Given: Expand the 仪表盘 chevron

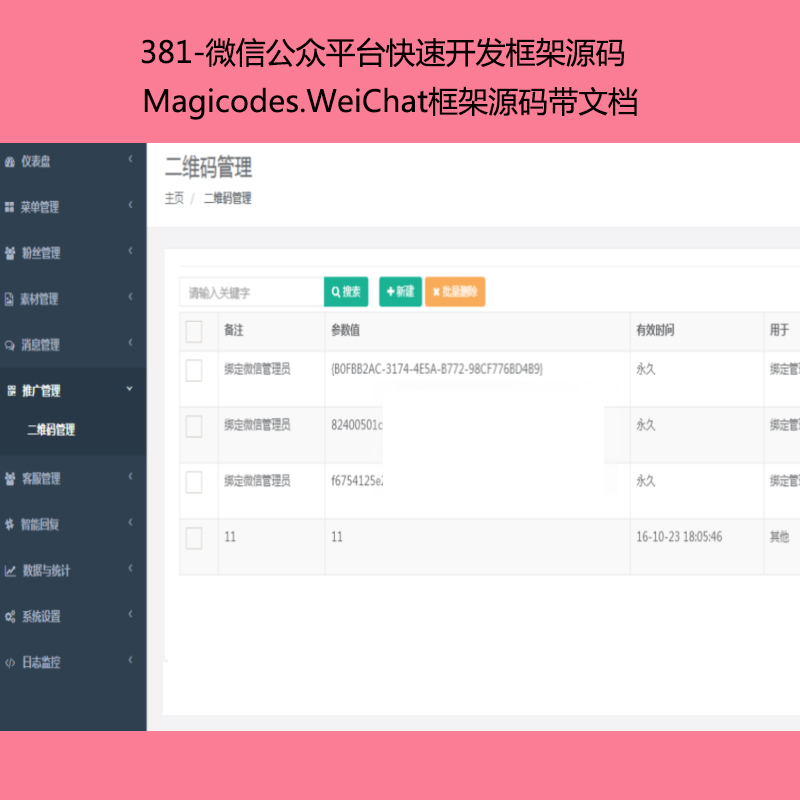Looking at the screenshot, I should pyautogui.click(x=130, y=159).
